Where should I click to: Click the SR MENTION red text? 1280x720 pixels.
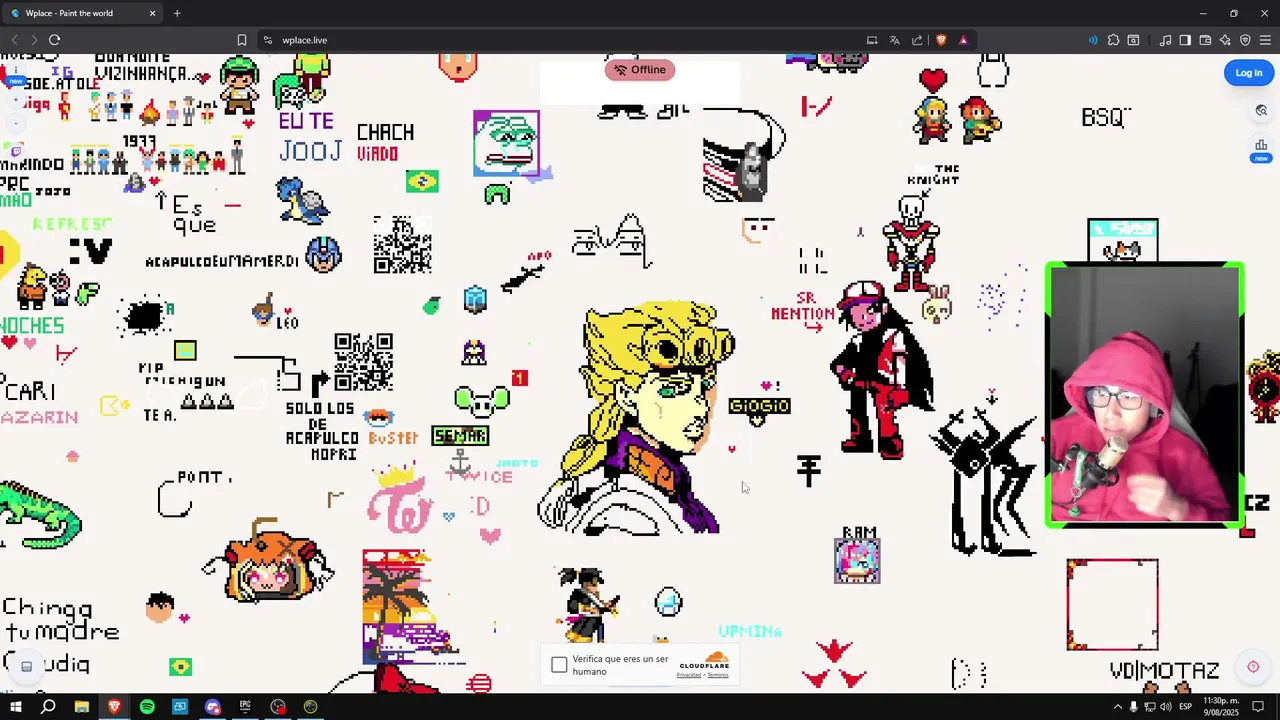click(x=803, y=306)
